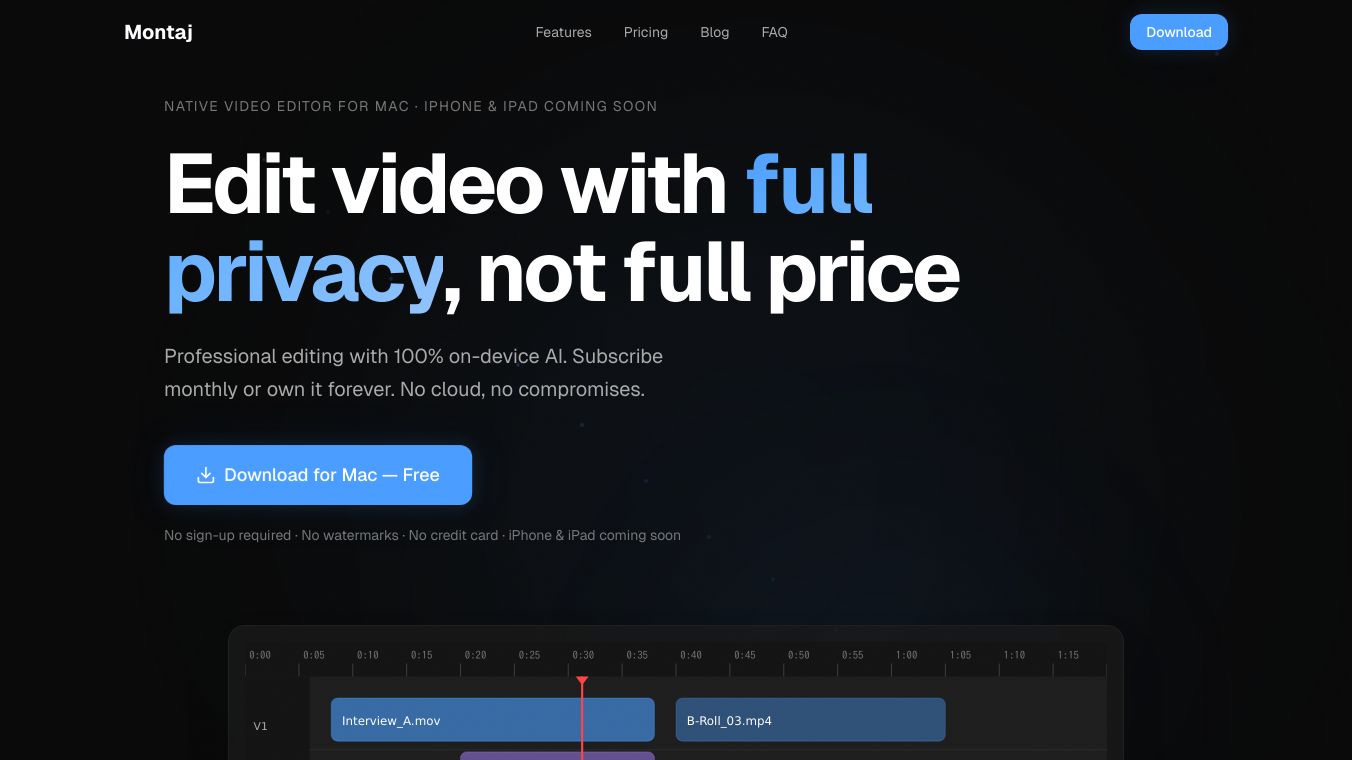Screen dimensions: 1352x760
Task: Click the Montaj logo
Action: coord(158,32)
